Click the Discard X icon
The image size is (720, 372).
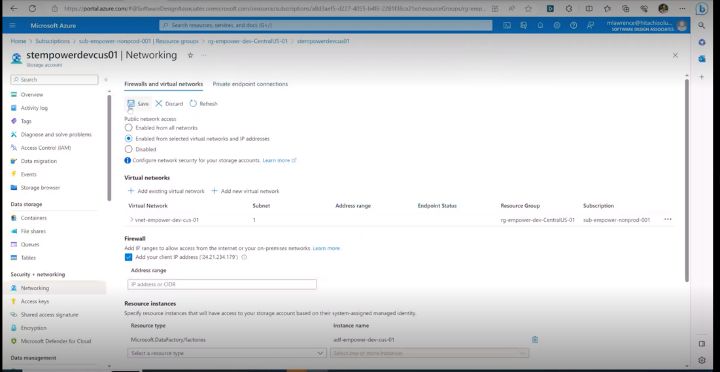coord(159,104)
